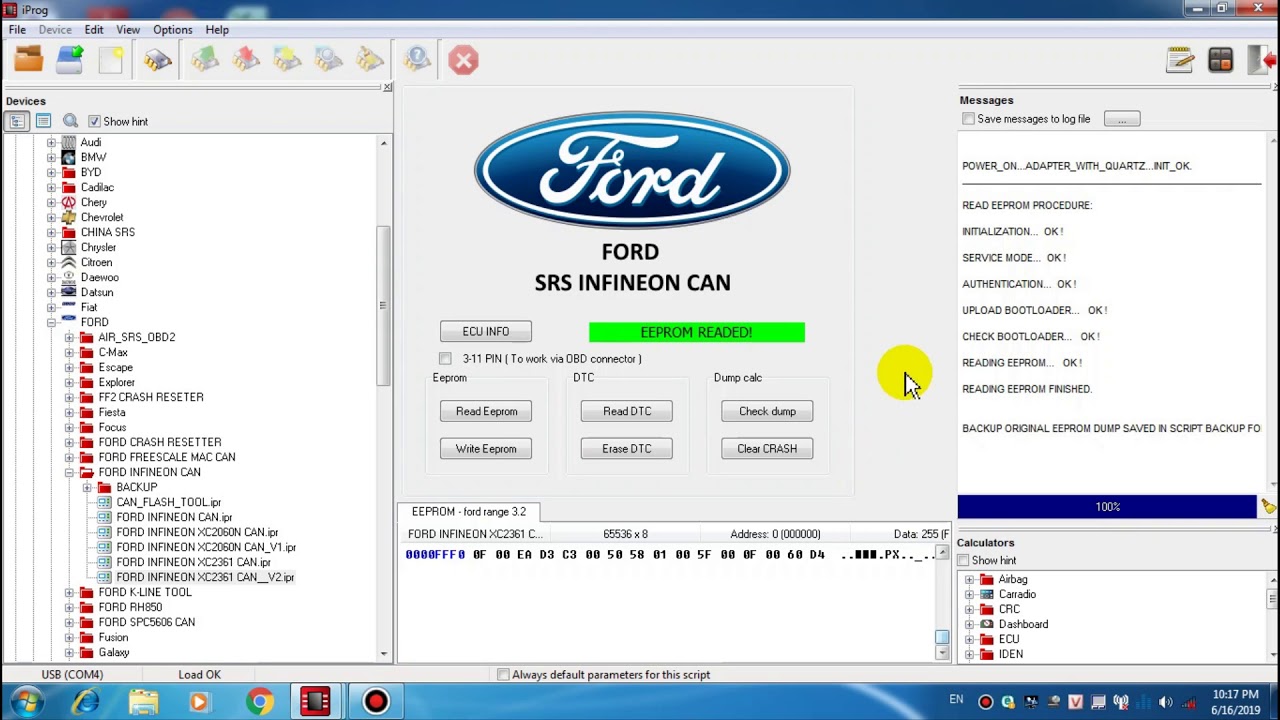Expand the Audi tree node
Viewport: 1280px width, 720px height.
click(x=51, y=142)
